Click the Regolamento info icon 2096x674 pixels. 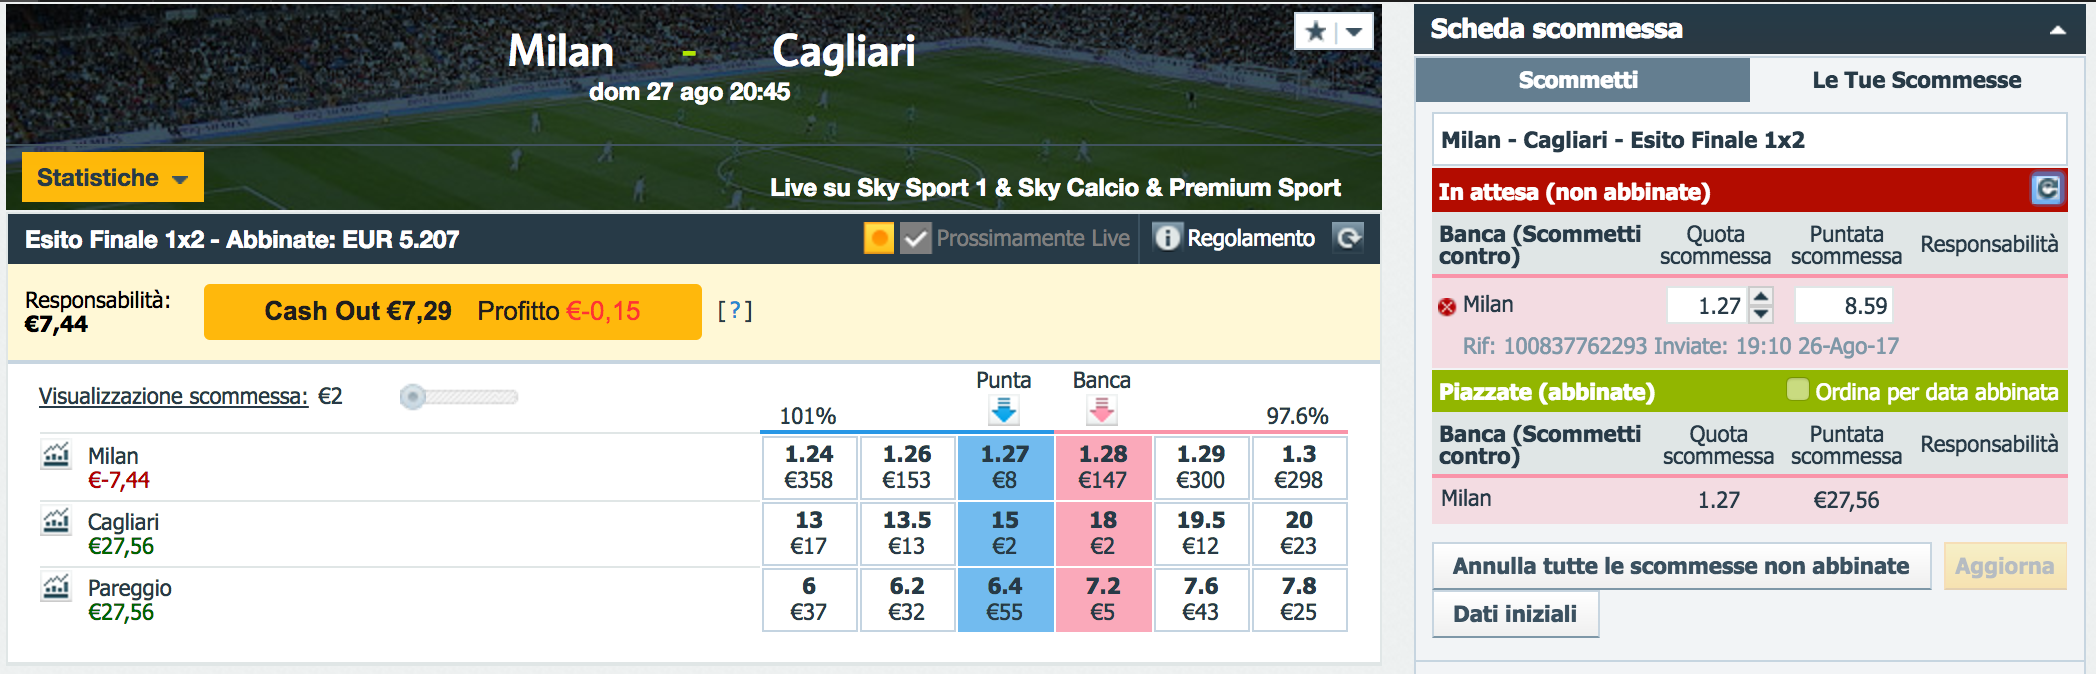tap(1166, 237)
